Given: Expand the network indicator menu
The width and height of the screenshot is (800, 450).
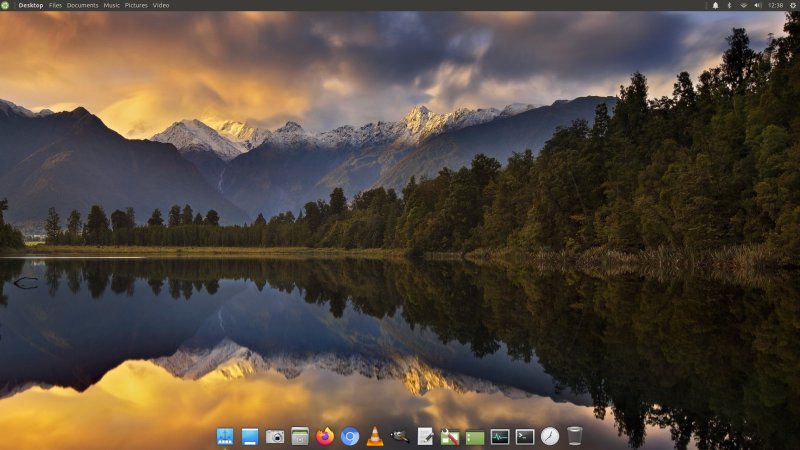Looking at the screenshot, I should click(743, 5).
